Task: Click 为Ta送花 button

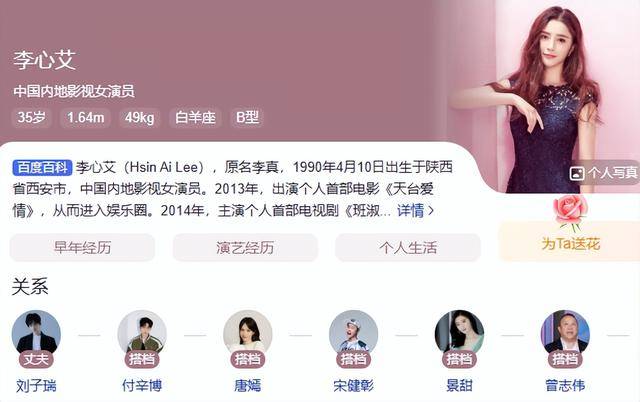Action: tap(570, 241)
